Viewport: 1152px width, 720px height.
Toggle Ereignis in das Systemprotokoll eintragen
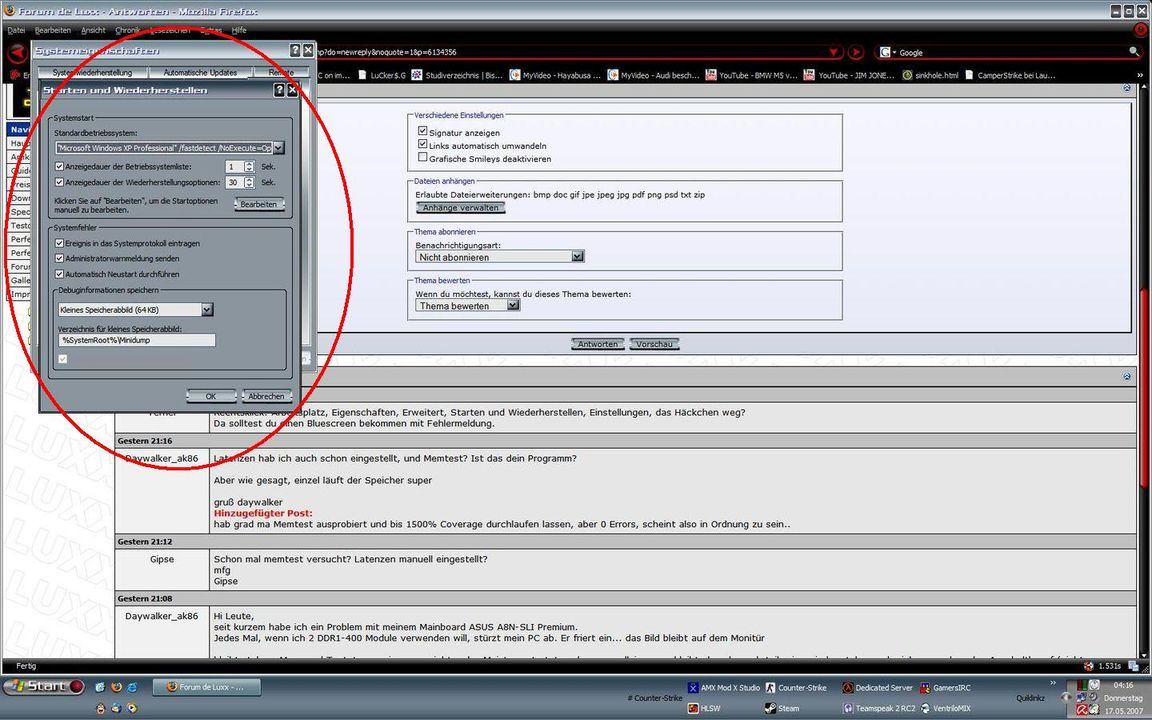[60, 243]
